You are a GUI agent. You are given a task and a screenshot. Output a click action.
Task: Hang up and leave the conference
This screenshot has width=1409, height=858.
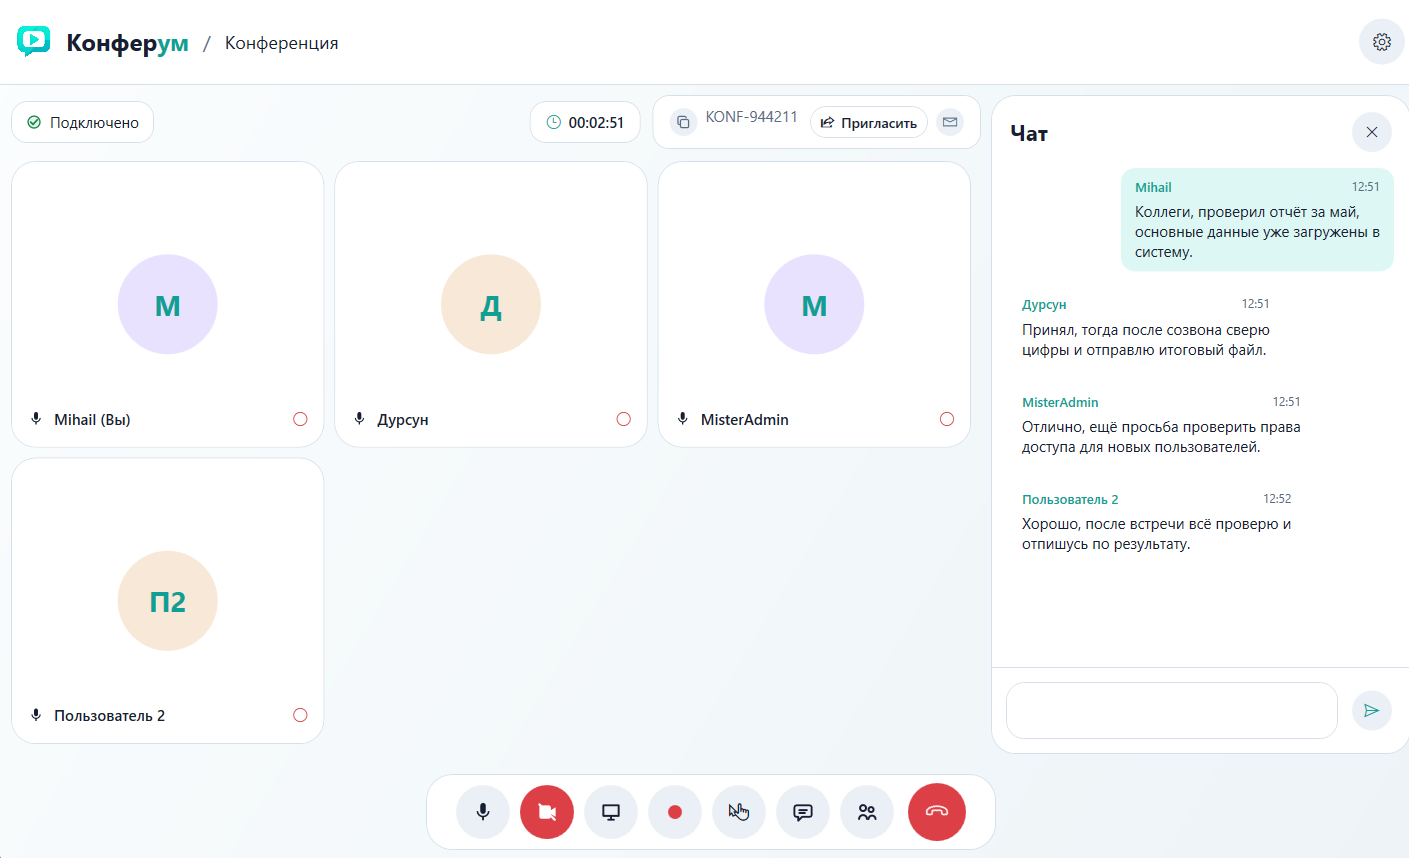[x=937, y=812]
